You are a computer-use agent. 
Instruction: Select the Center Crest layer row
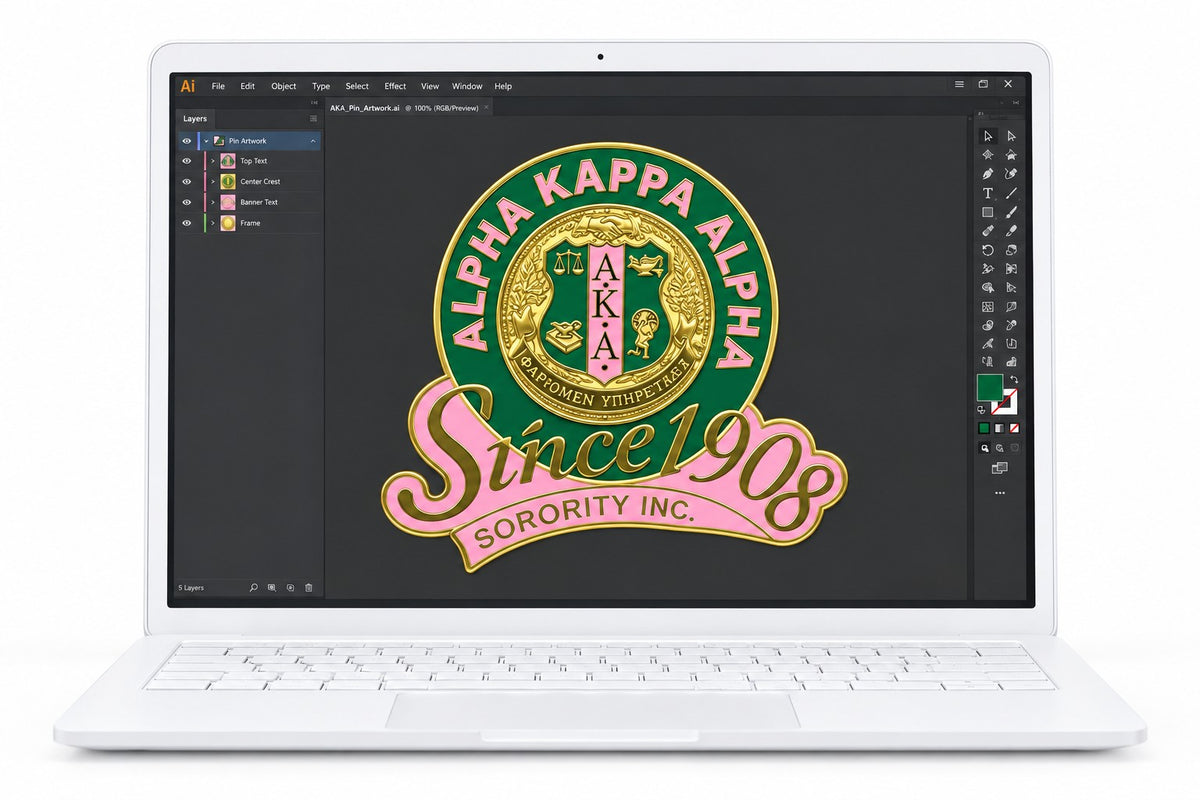tap(250, 182)
